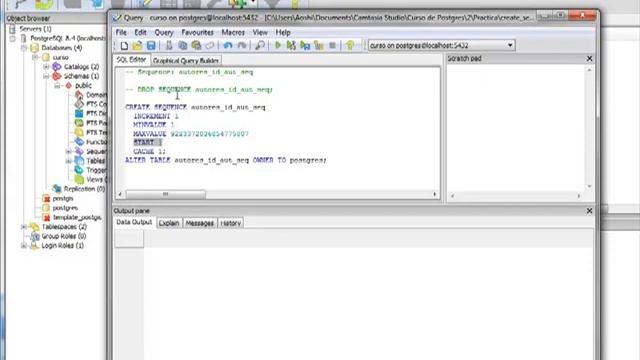
Task: Open a SQL file via the folder icon
Action: pyautogui.click(x=137, y=46)
